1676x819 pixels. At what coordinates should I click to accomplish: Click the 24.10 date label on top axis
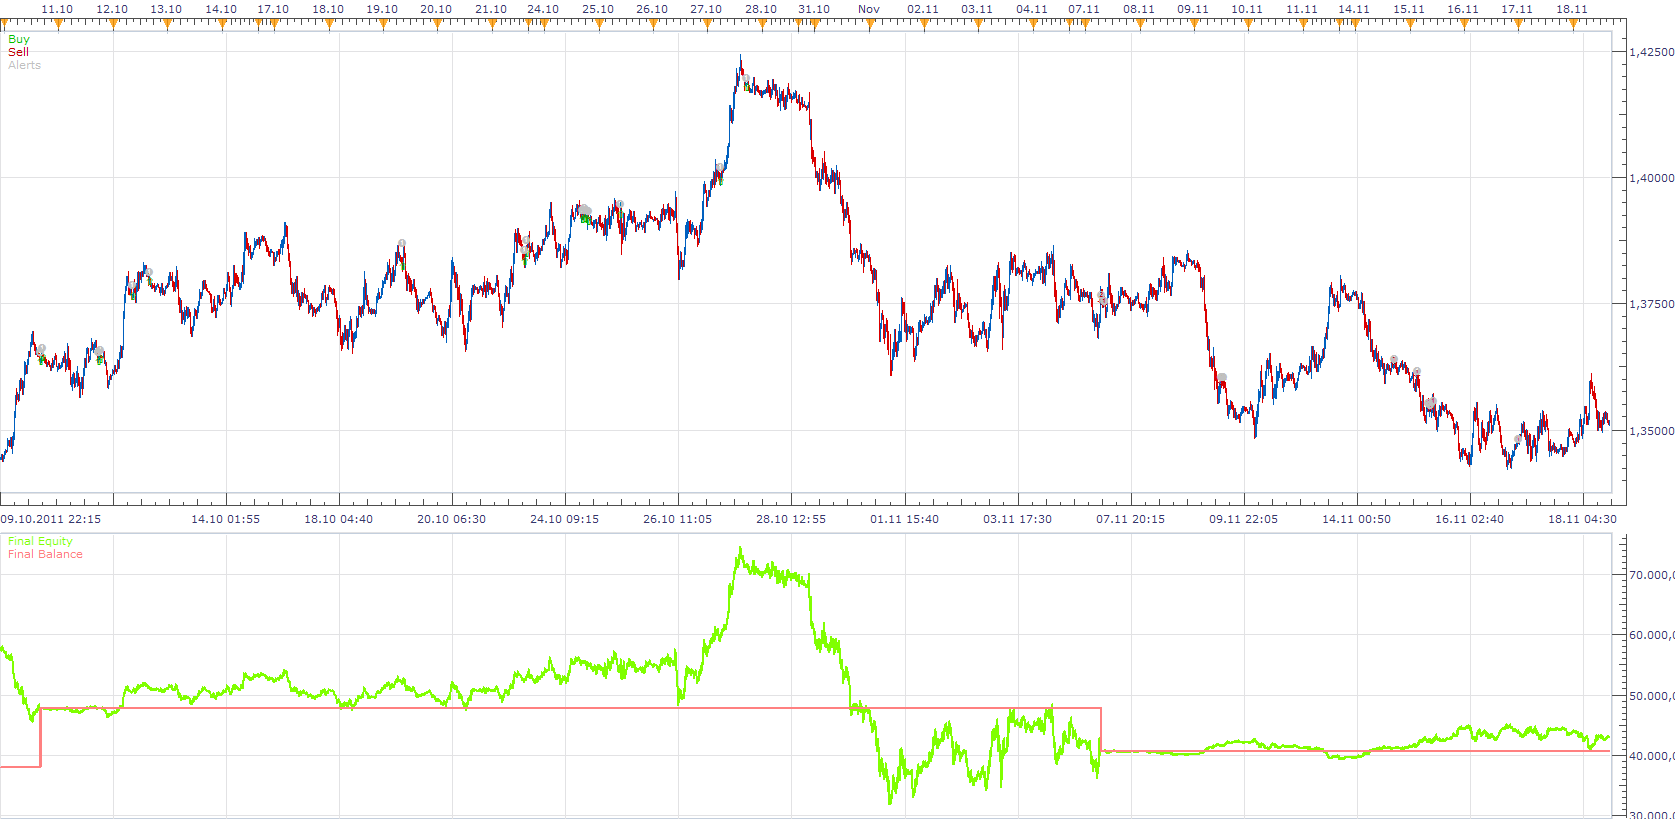pyautogui.click(x=543, y=9)
